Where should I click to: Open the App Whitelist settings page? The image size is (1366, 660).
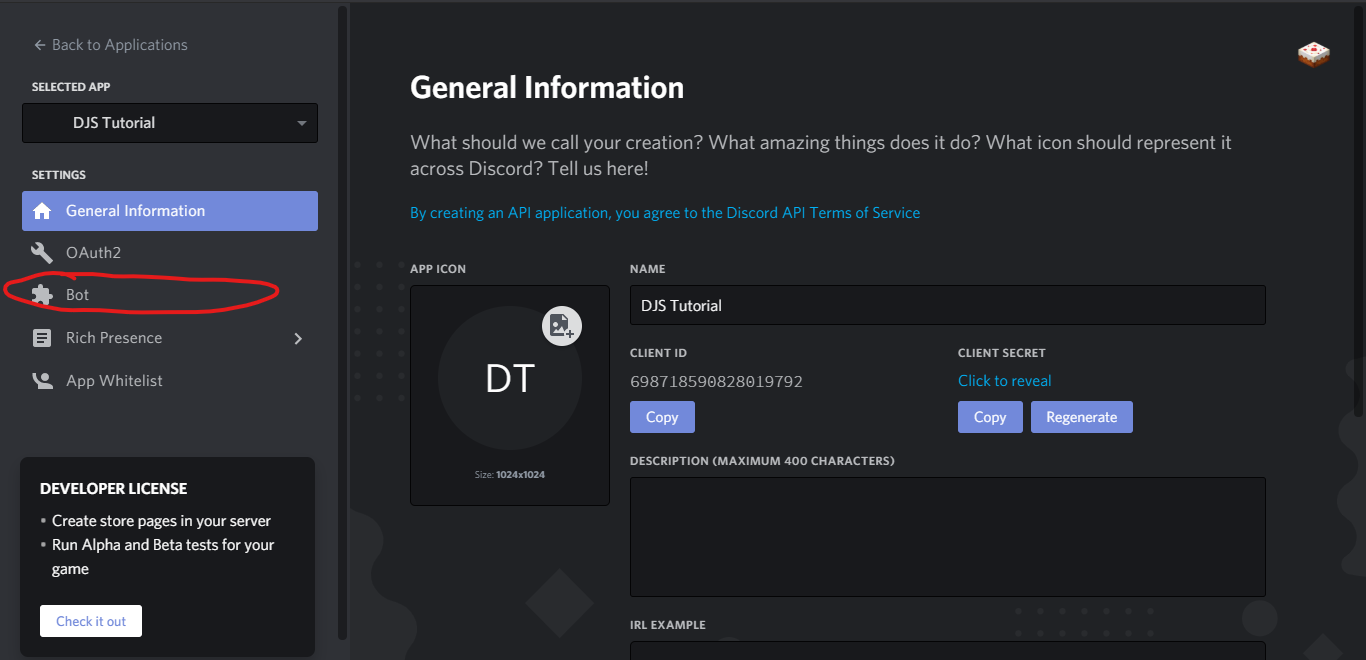[114, 381]
